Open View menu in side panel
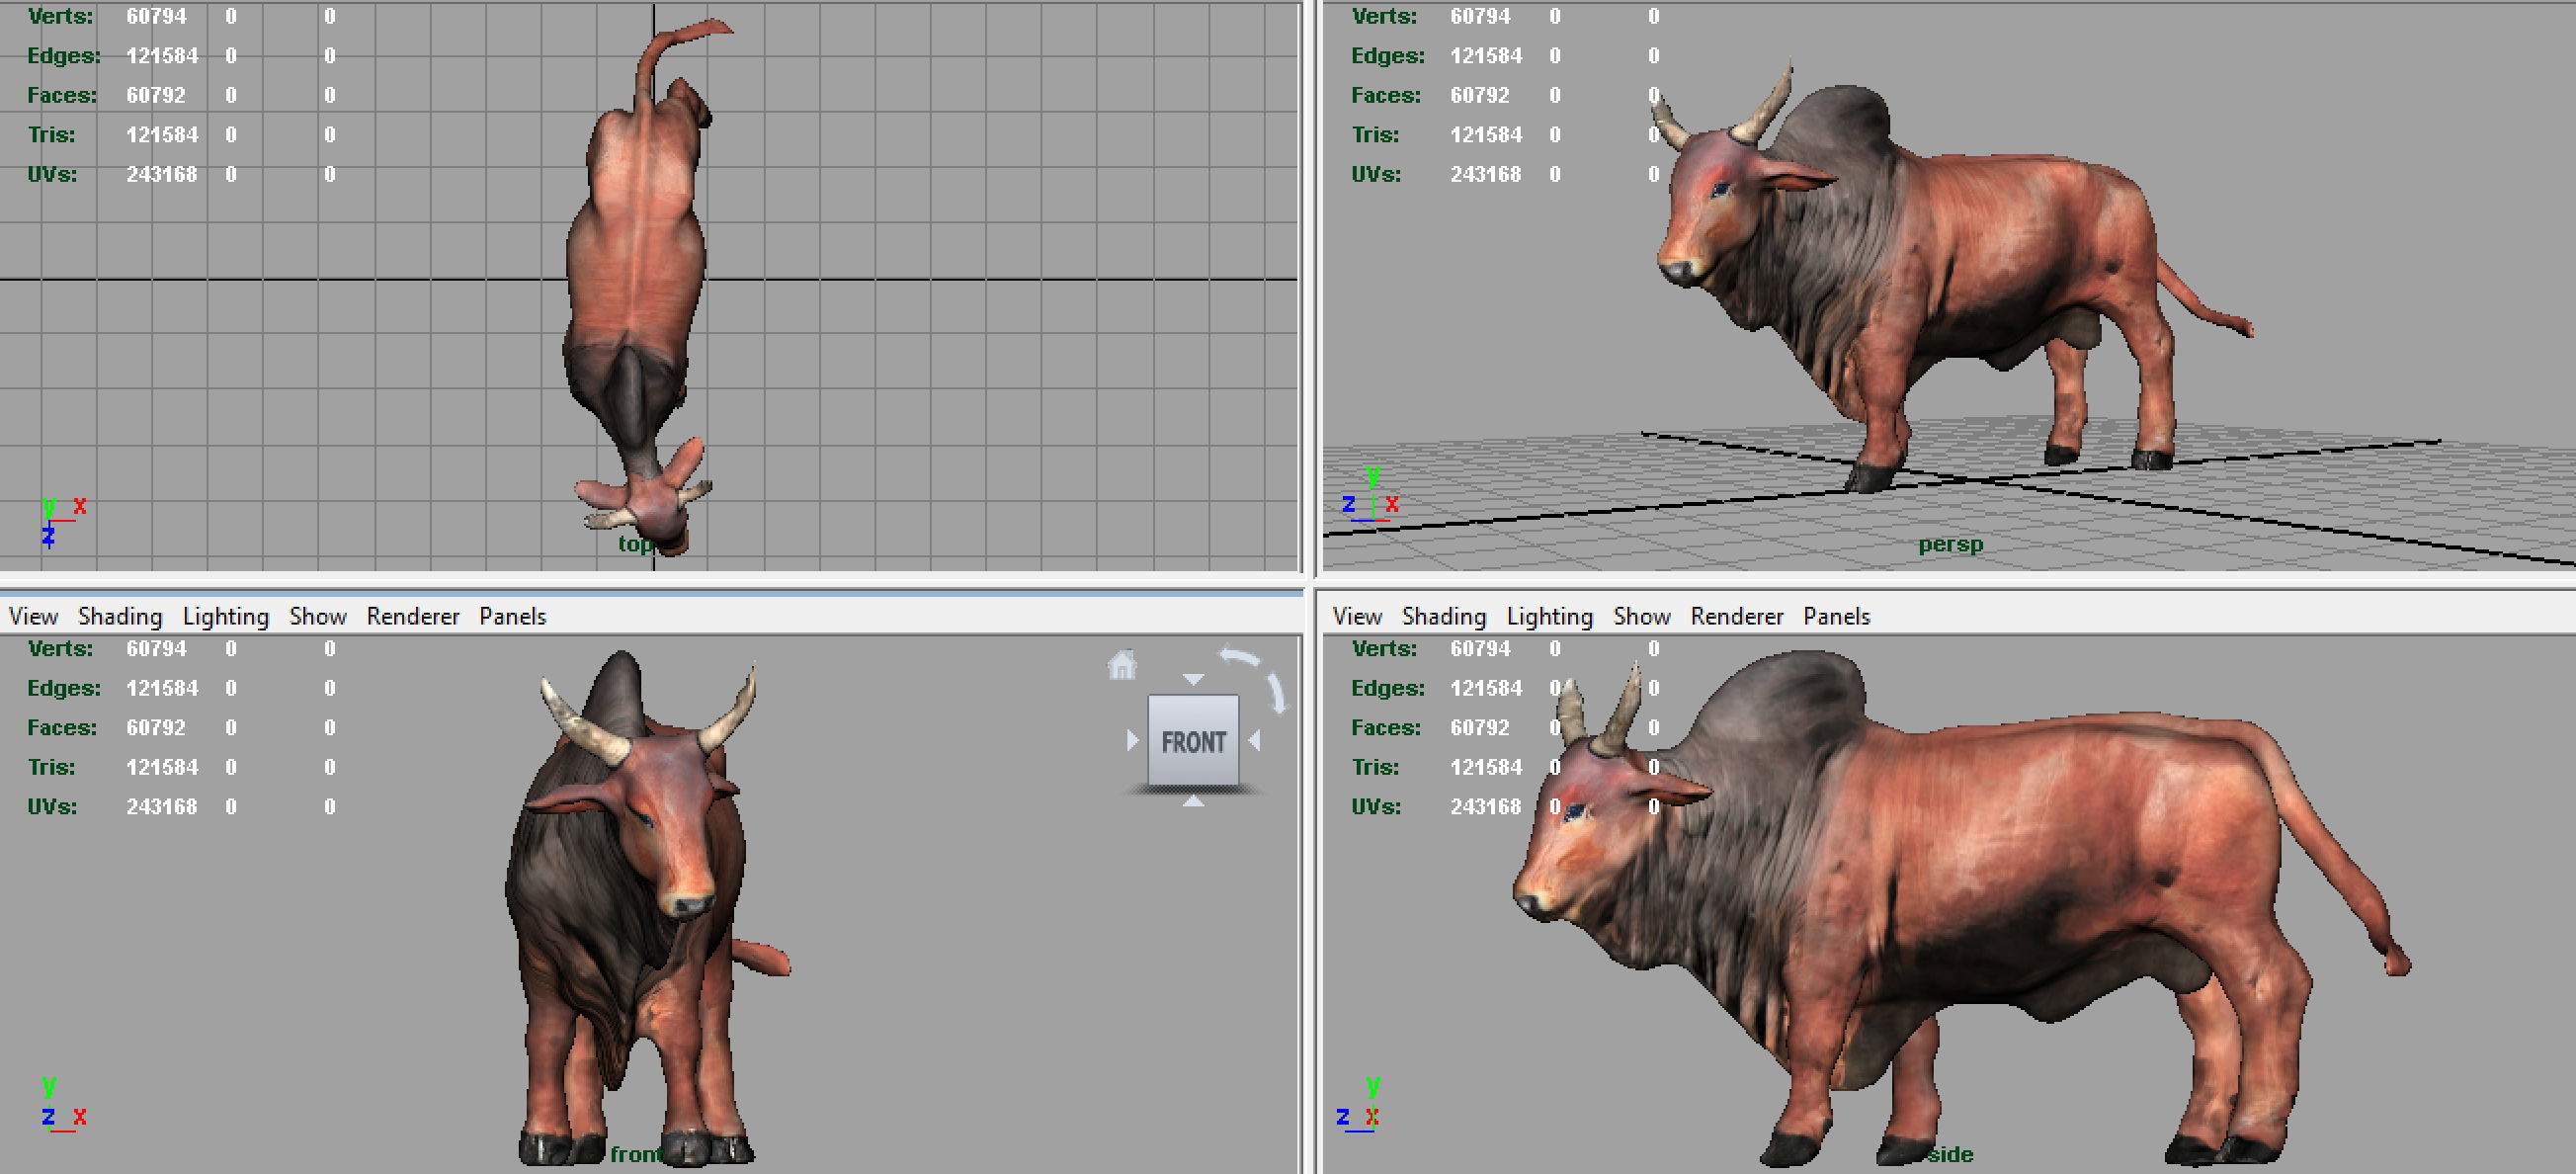The image size is (2576, 1174). pyautogui.click(x=1357, y=616)
